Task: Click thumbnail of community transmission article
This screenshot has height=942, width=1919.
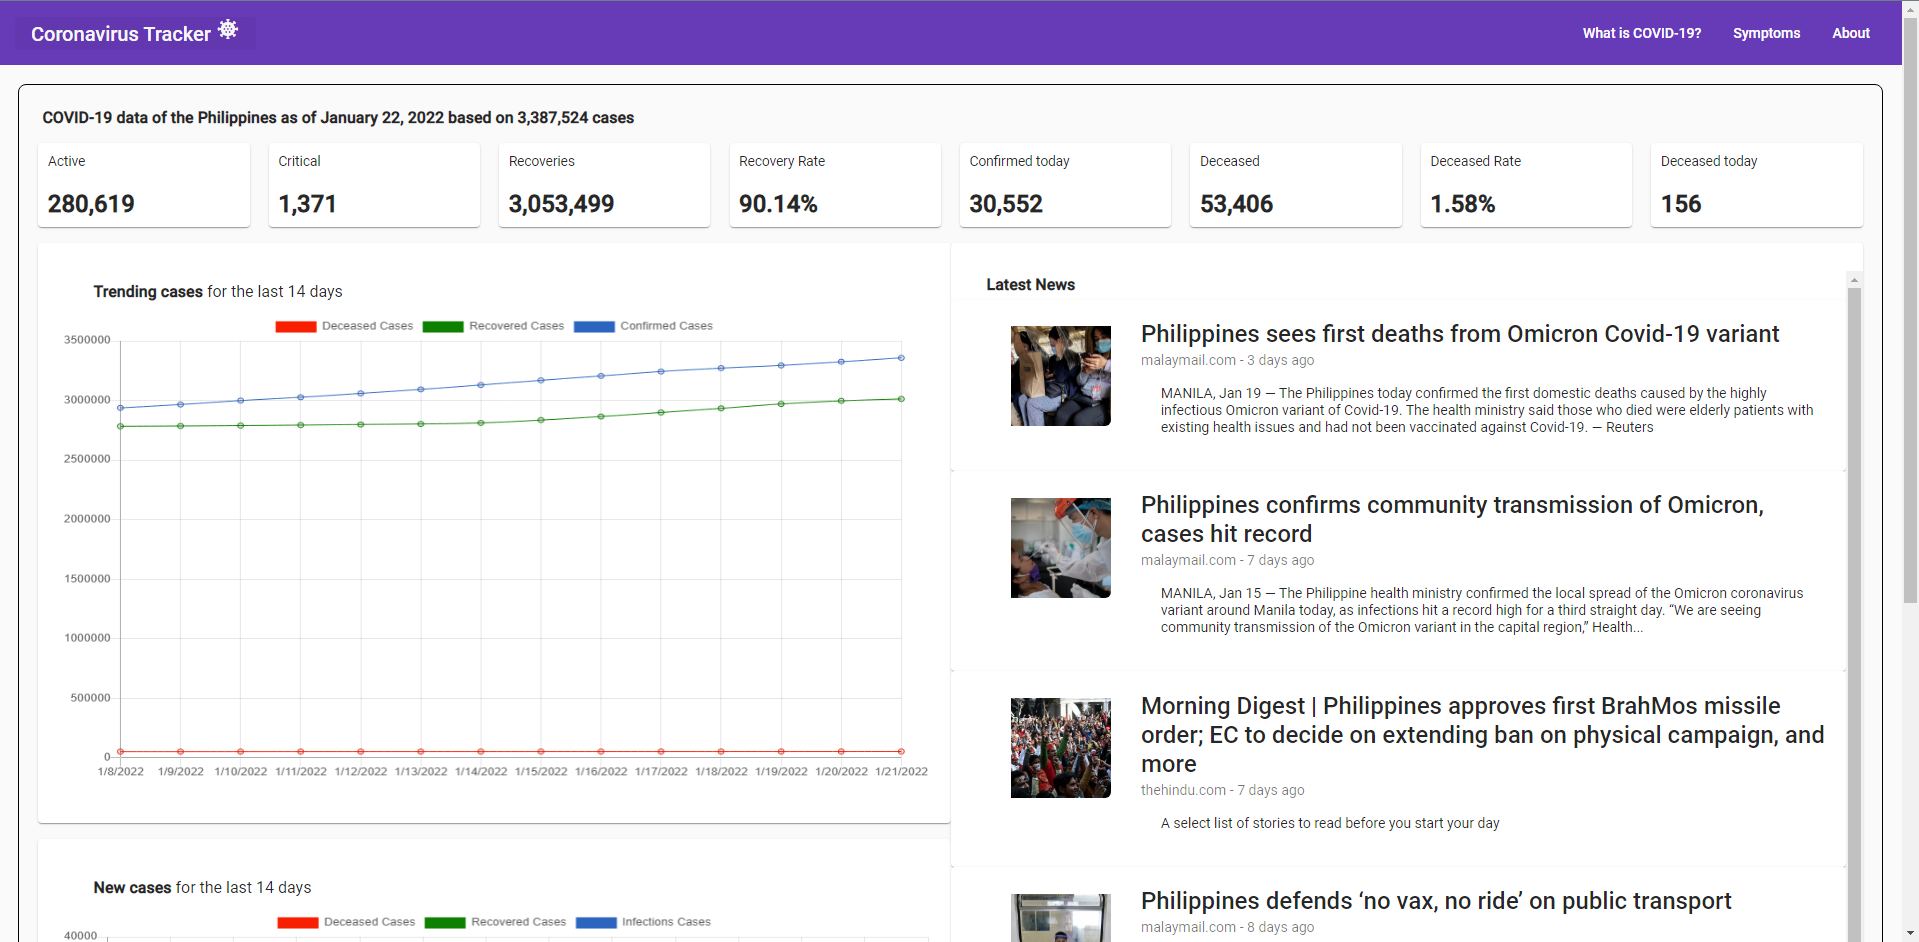Action: coord(1060,548)
